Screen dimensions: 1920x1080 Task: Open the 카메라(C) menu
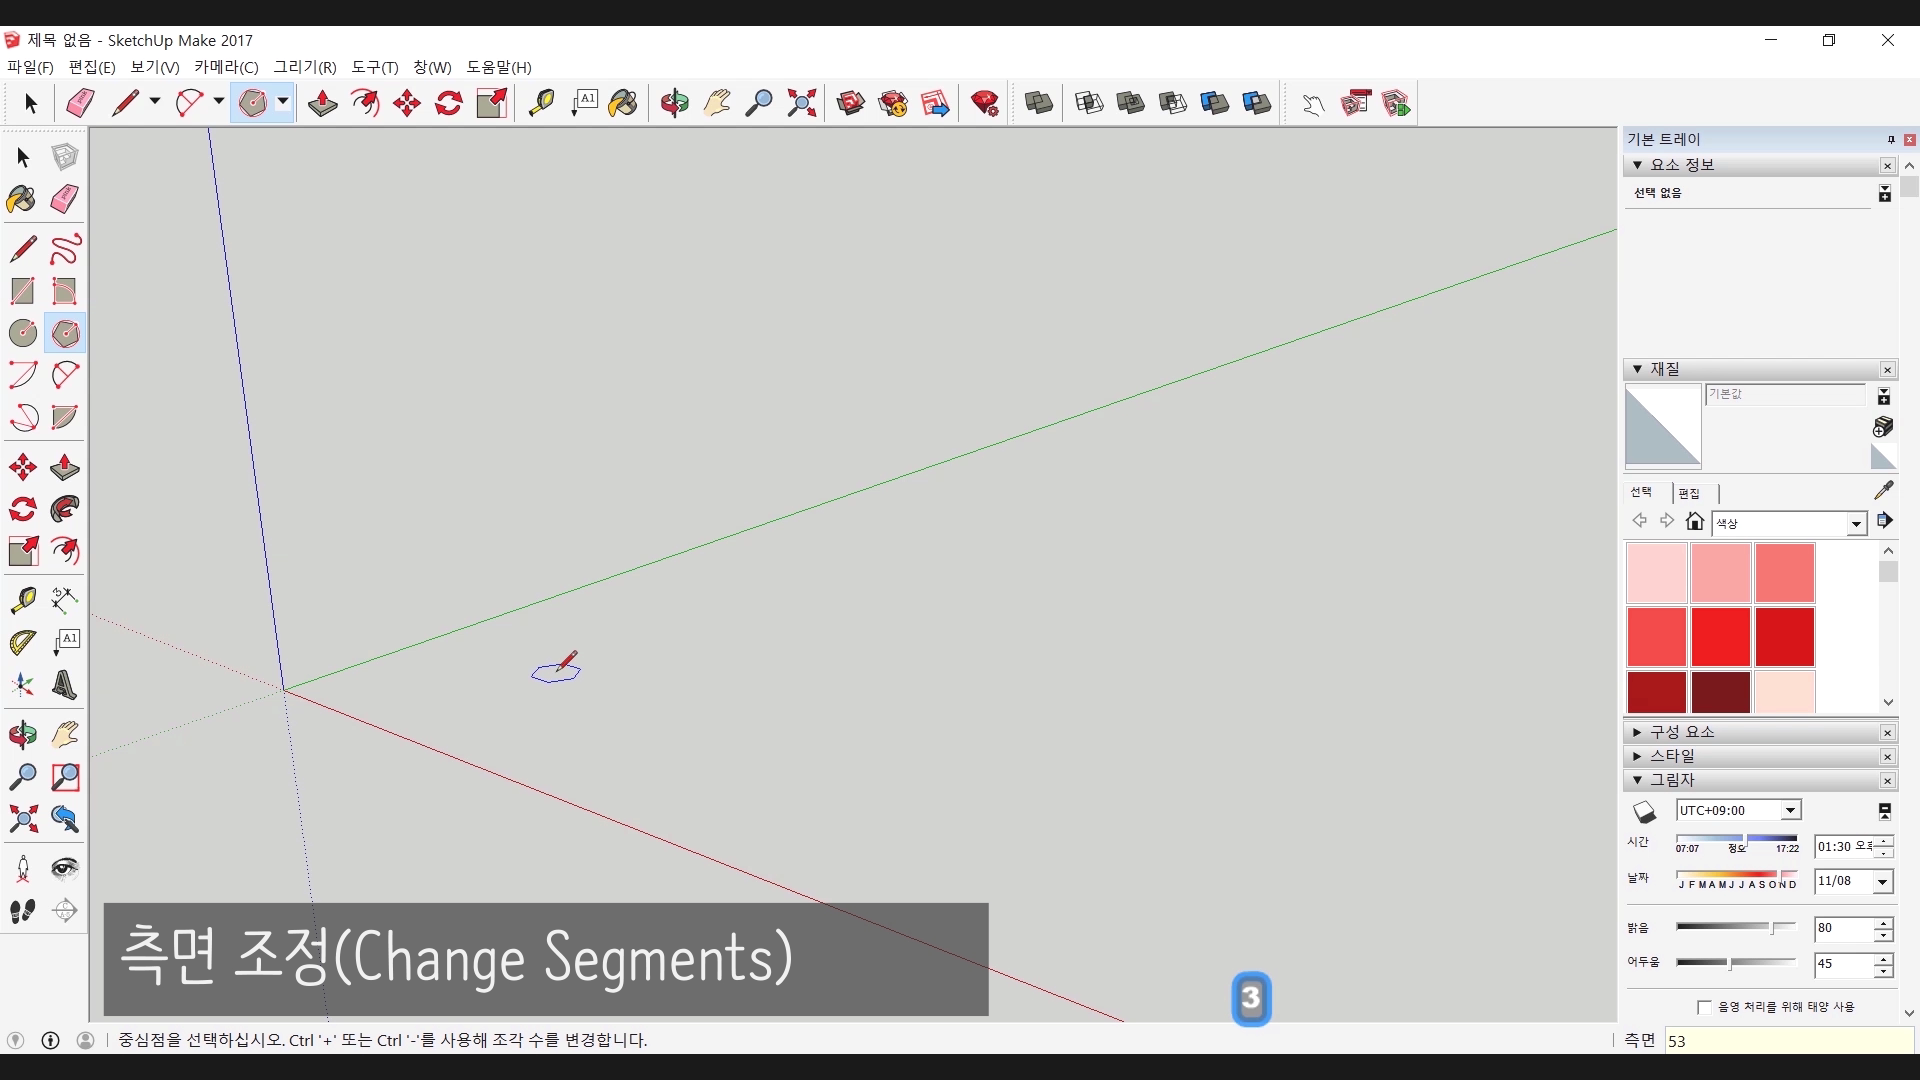click(x=226, y=67)
